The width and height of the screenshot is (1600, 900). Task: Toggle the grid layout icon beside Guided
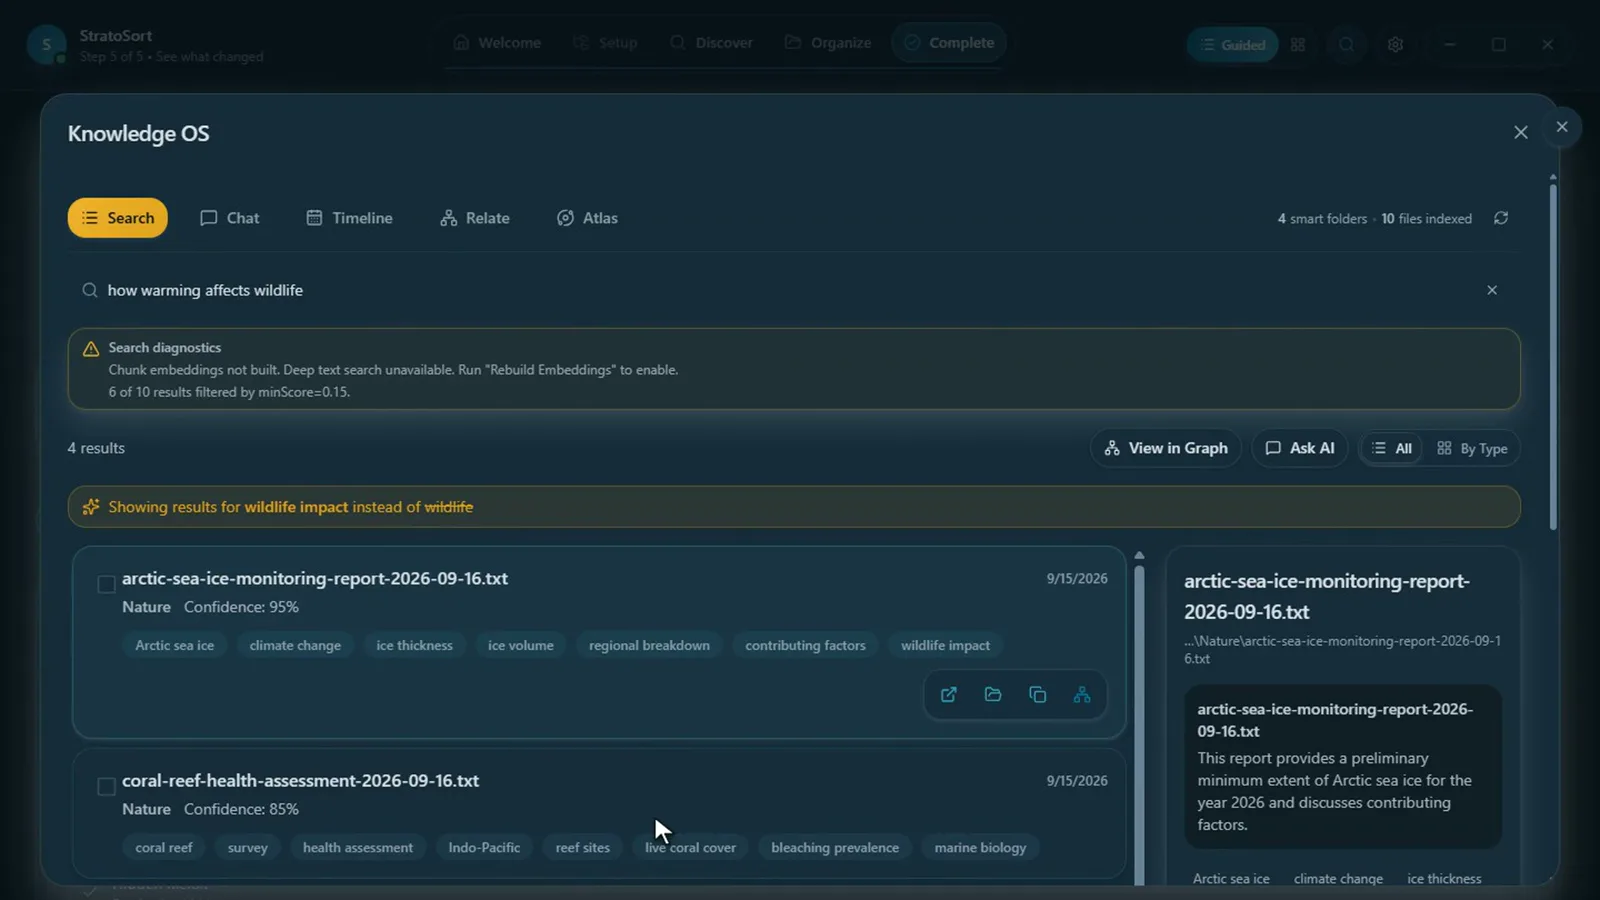pos(1298,44)
